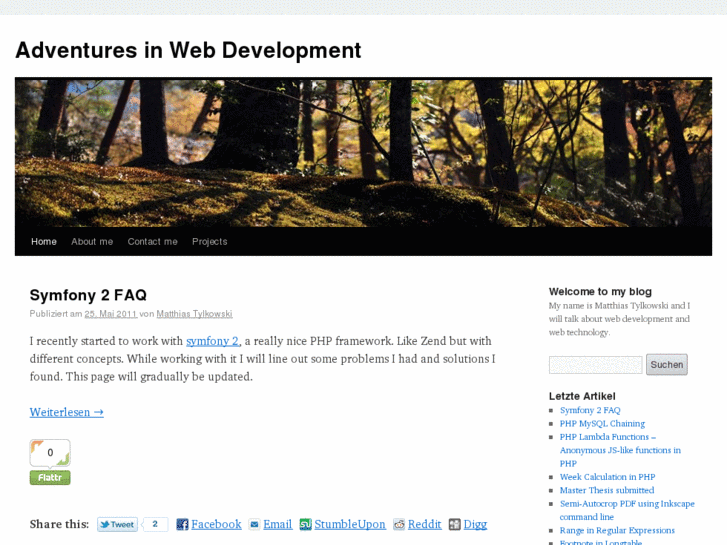This screenshot has height=545, width=727.
Task: Open the About me page
Action: point(92,241)
